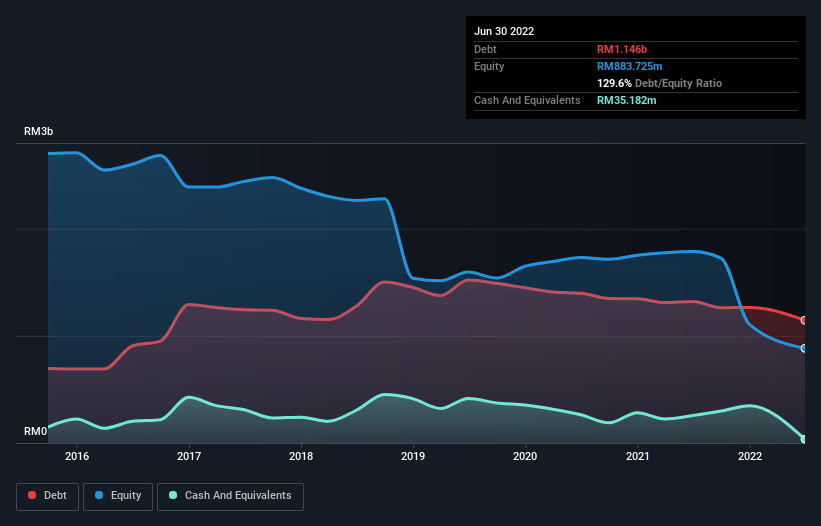The height and width of the screenshot is (526, 821).
Task: Toggle the Equity series legend button
Action: [x=118, y=496]
